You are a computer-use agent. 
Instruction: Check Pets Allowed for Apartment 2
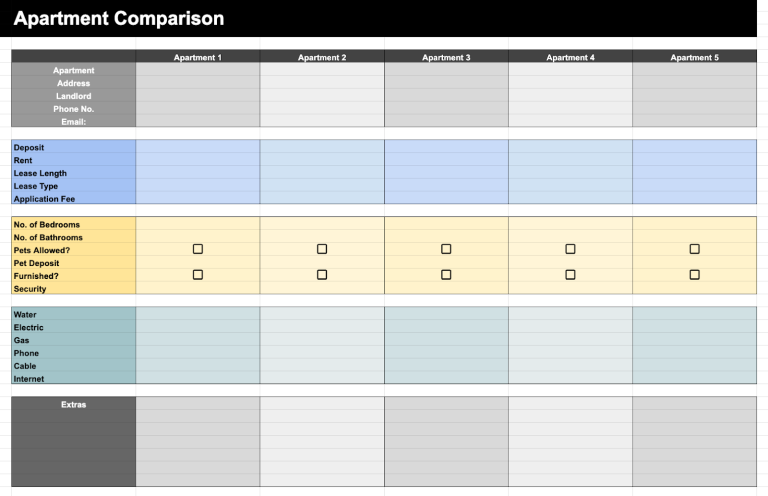(322, 249)
